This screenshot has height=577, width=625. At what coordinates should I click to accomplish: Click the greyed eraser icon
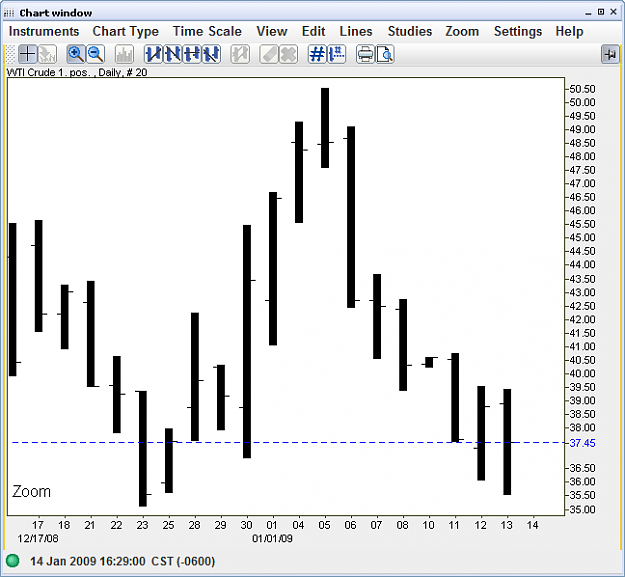click(269, 54)
